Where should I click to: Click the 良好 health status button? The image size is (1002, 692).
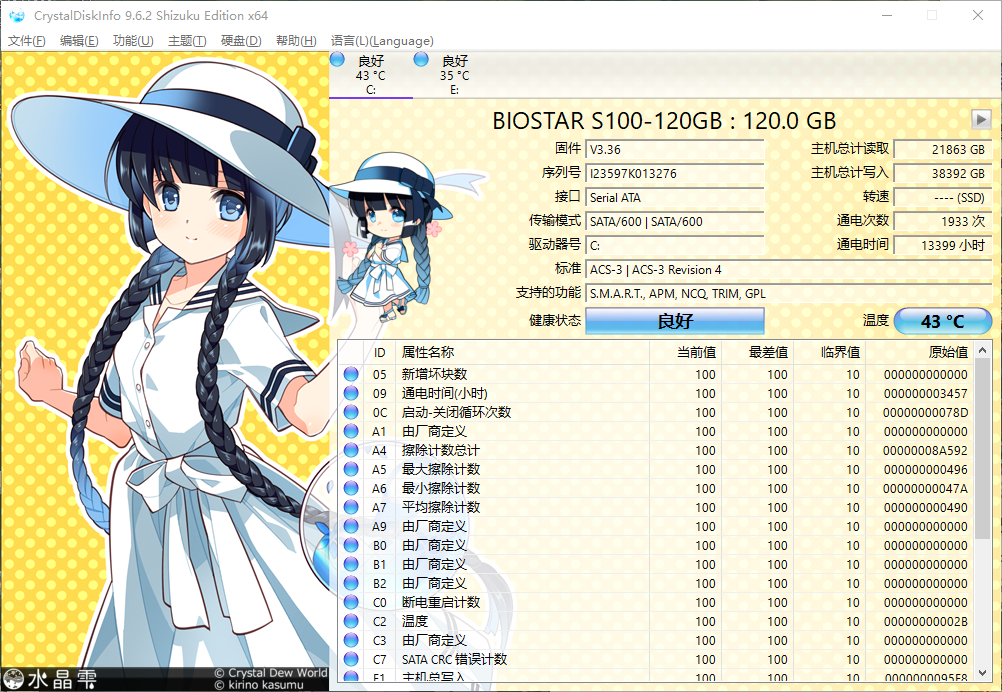pyautogui.click(x=675, y=321)
